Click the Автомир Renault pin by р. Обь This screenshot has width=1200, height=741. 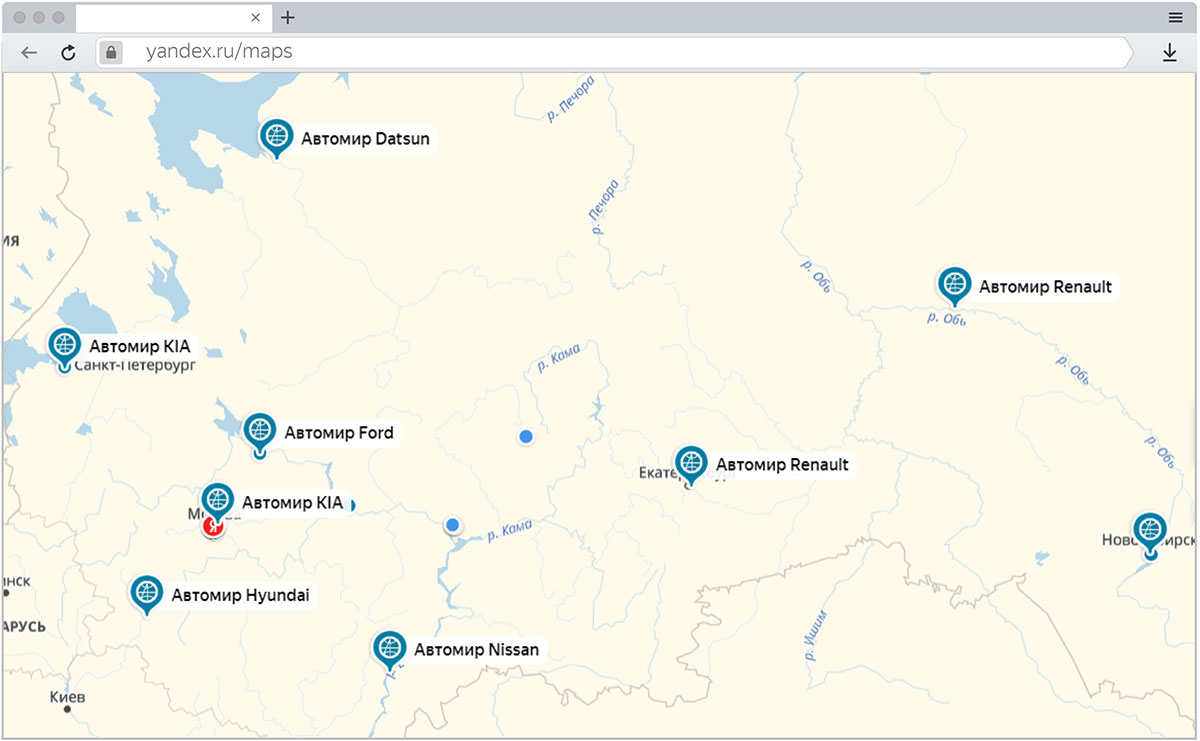coord(955,286)
